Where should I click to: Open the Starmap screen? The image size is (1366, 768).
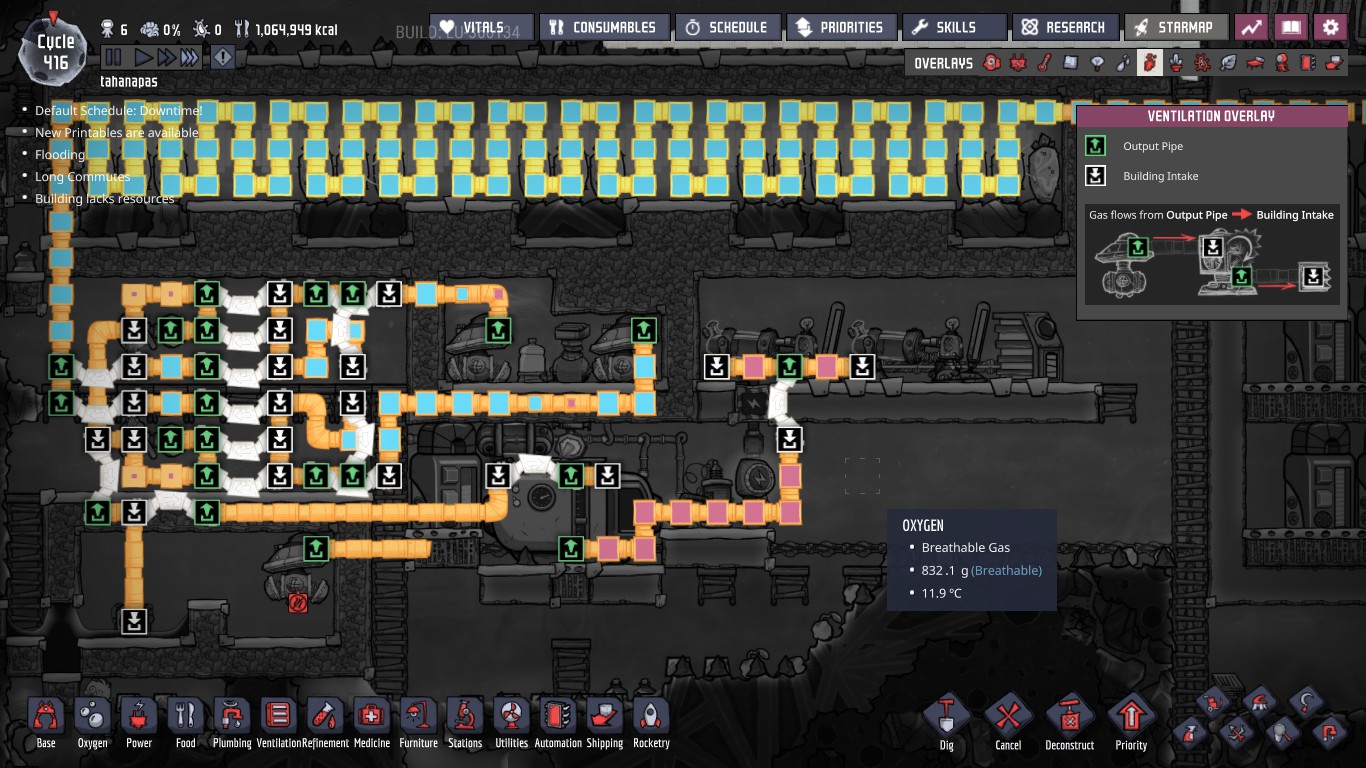pos(1176,27)
